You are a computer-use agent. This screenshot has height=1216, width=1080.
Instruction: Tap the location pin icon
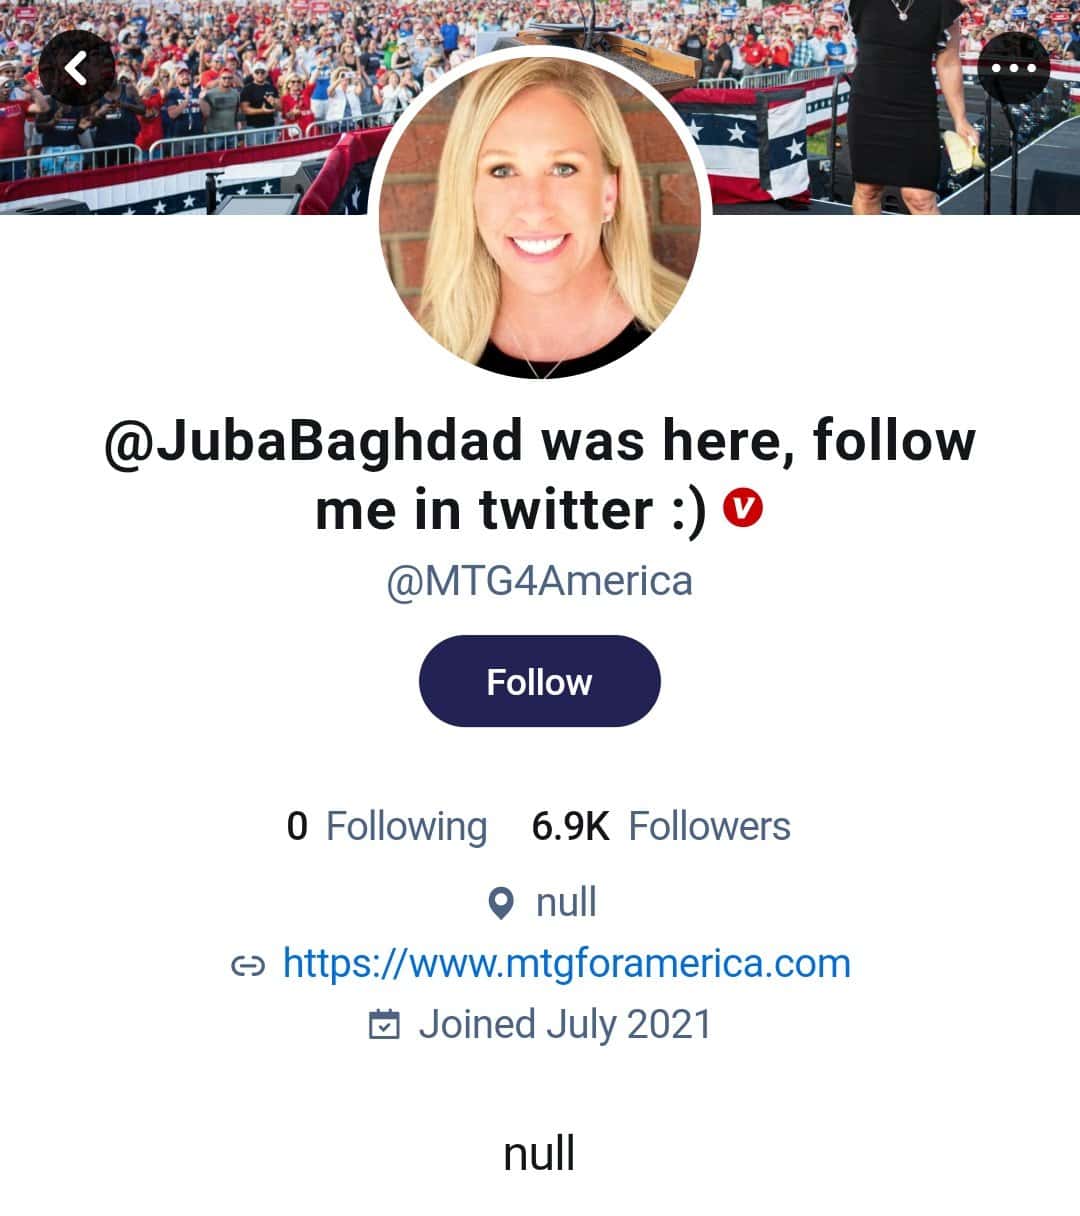(x=500, y=903)
